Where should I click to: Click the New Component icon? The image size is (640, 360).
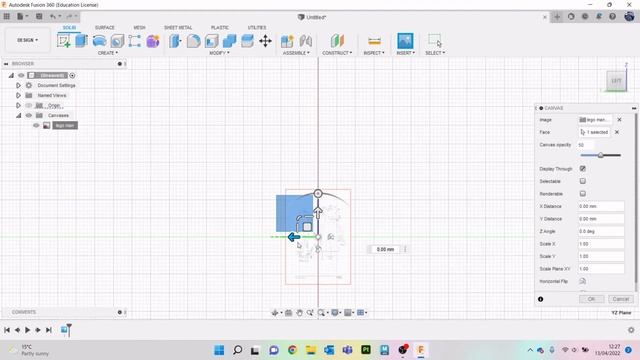tap(287, 41)
